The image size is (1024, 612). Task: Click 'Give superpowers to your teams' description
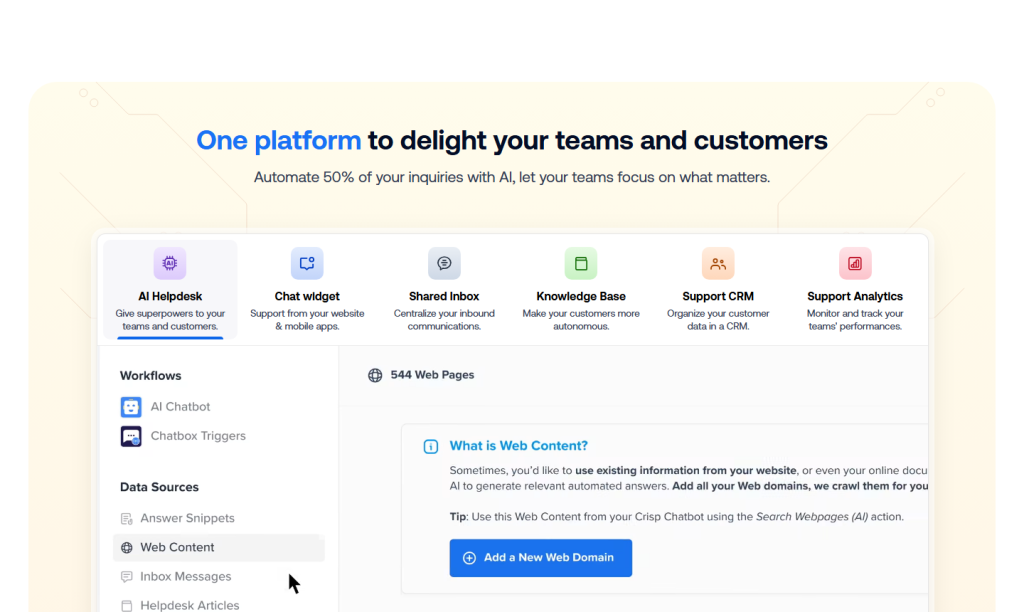pos(170,320)
